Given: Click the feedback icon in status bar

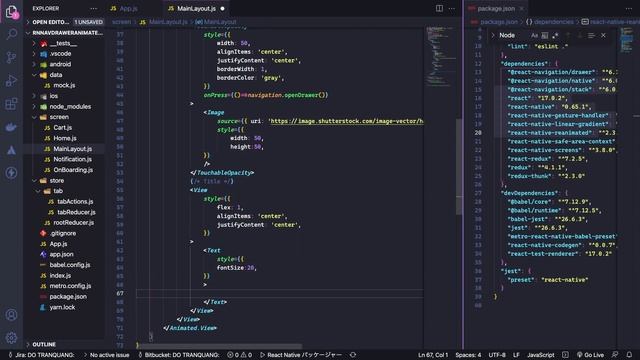Looking at the screenshot, I should (615, 355).
